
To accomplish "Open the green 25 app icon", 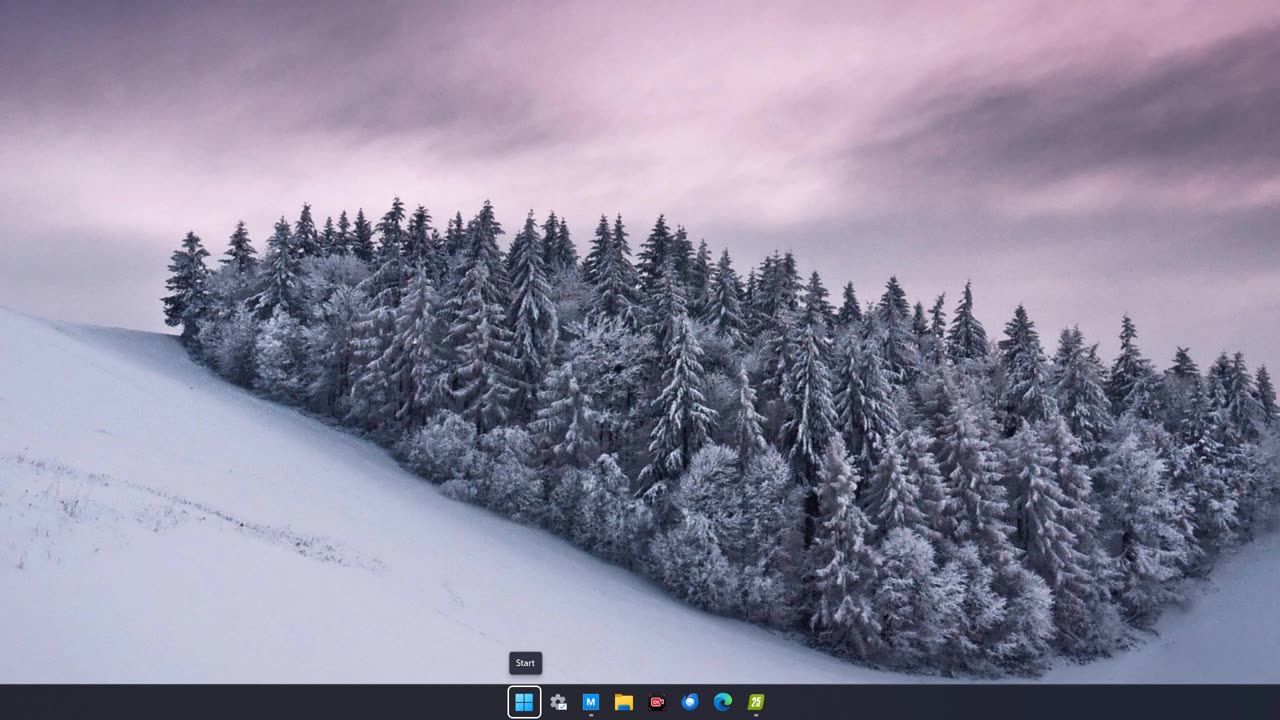I will 756,702.
